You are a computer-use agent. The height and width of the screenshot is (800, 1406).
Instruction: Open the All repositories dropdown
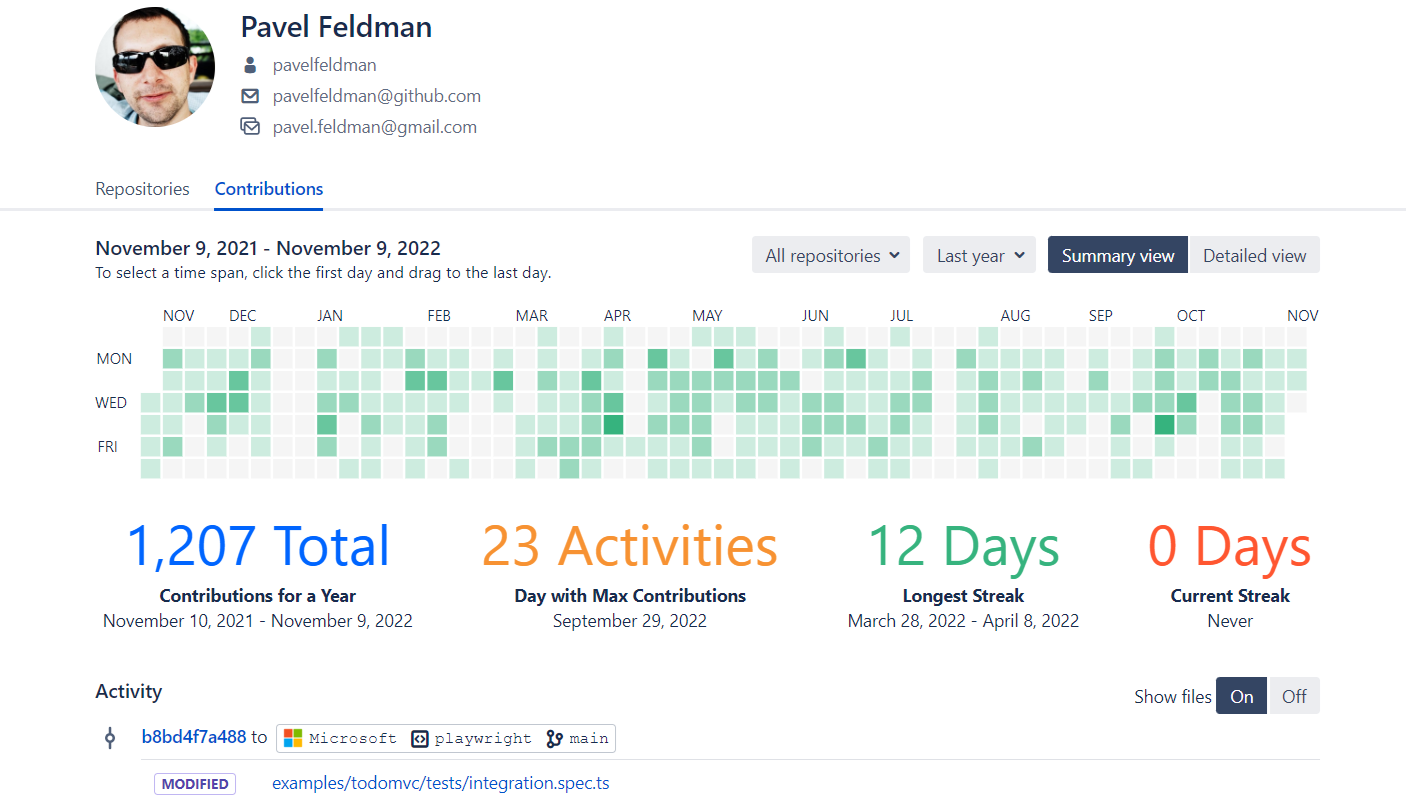coord(831,255)
